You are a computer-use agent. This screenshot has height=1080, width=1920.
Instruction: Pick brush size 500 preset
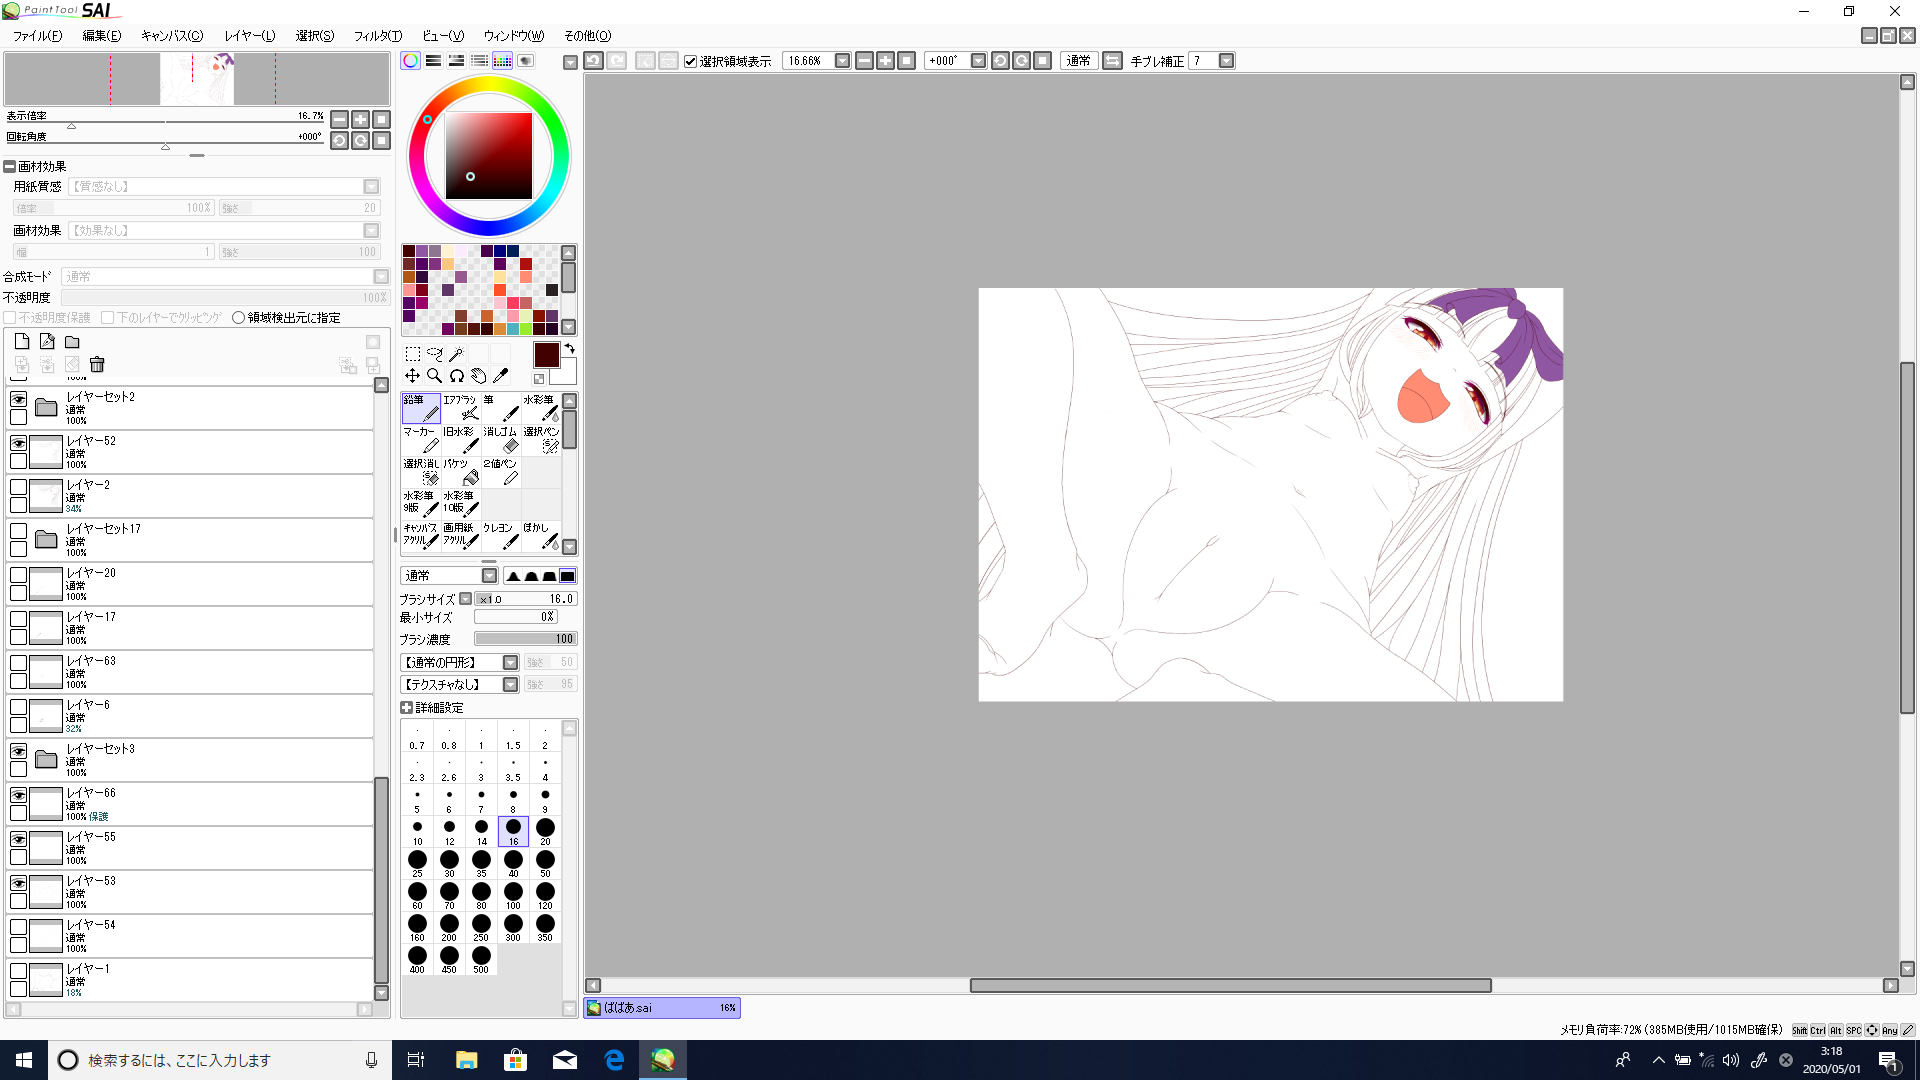481,960
